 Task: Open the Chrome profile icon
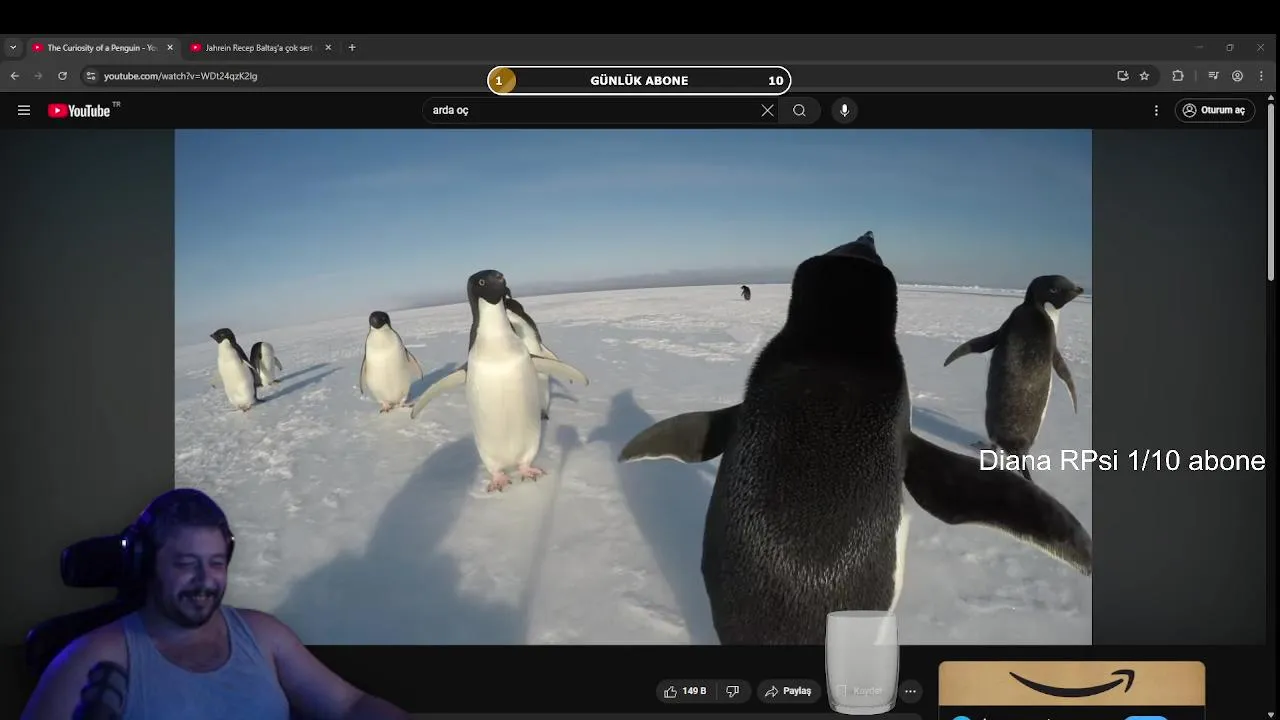[x=1237, y=76]
